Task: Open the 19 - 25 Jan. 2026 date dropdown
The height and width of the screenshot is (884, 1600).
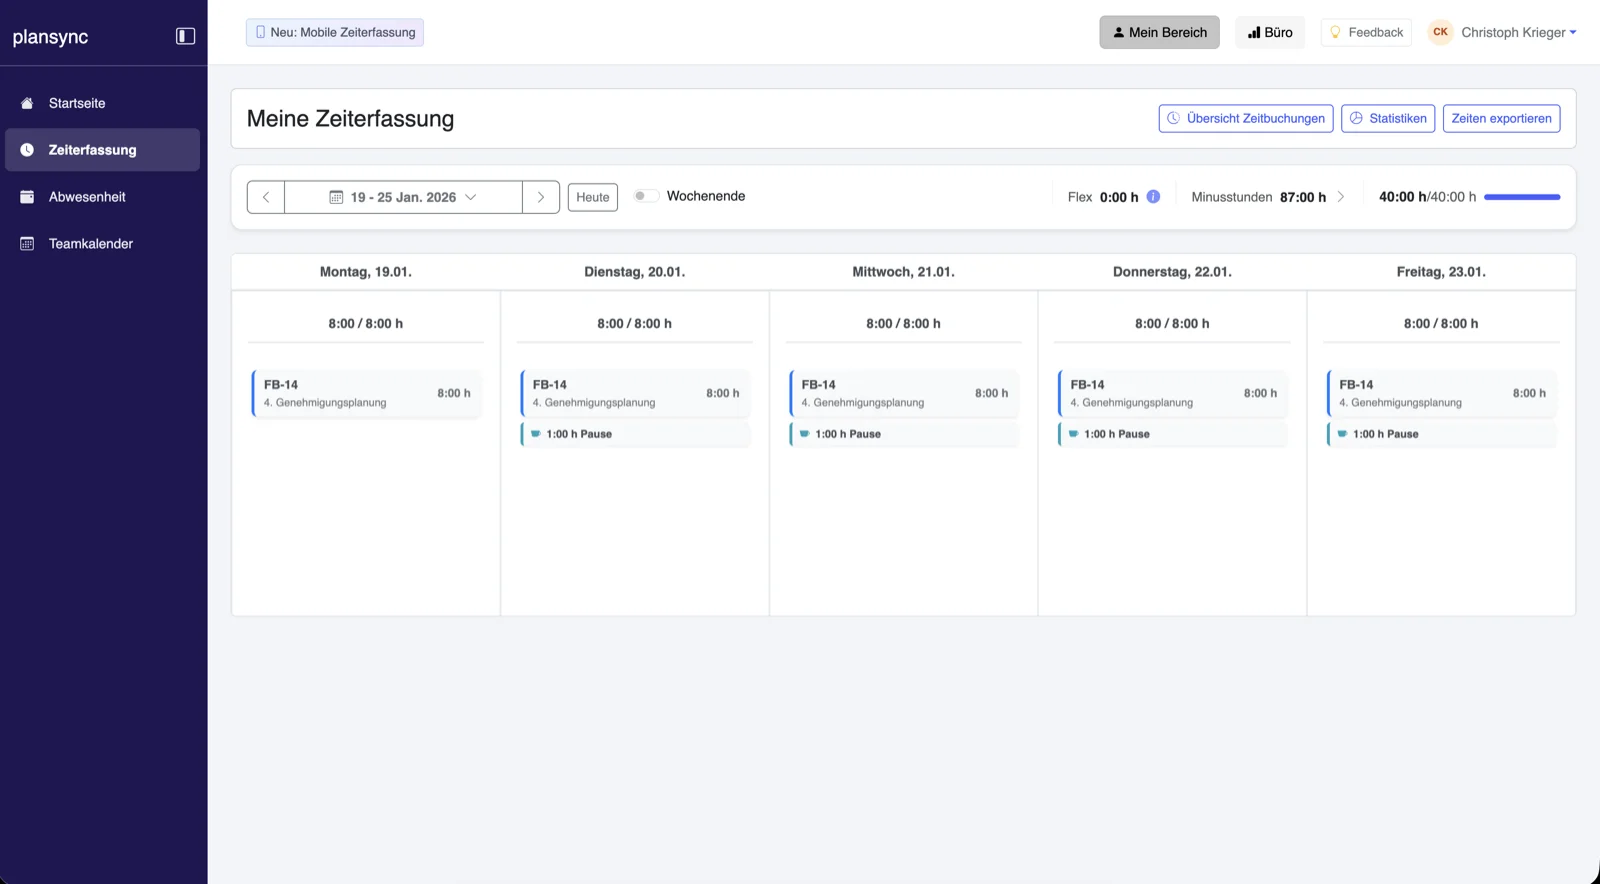Action: point(403,197)
